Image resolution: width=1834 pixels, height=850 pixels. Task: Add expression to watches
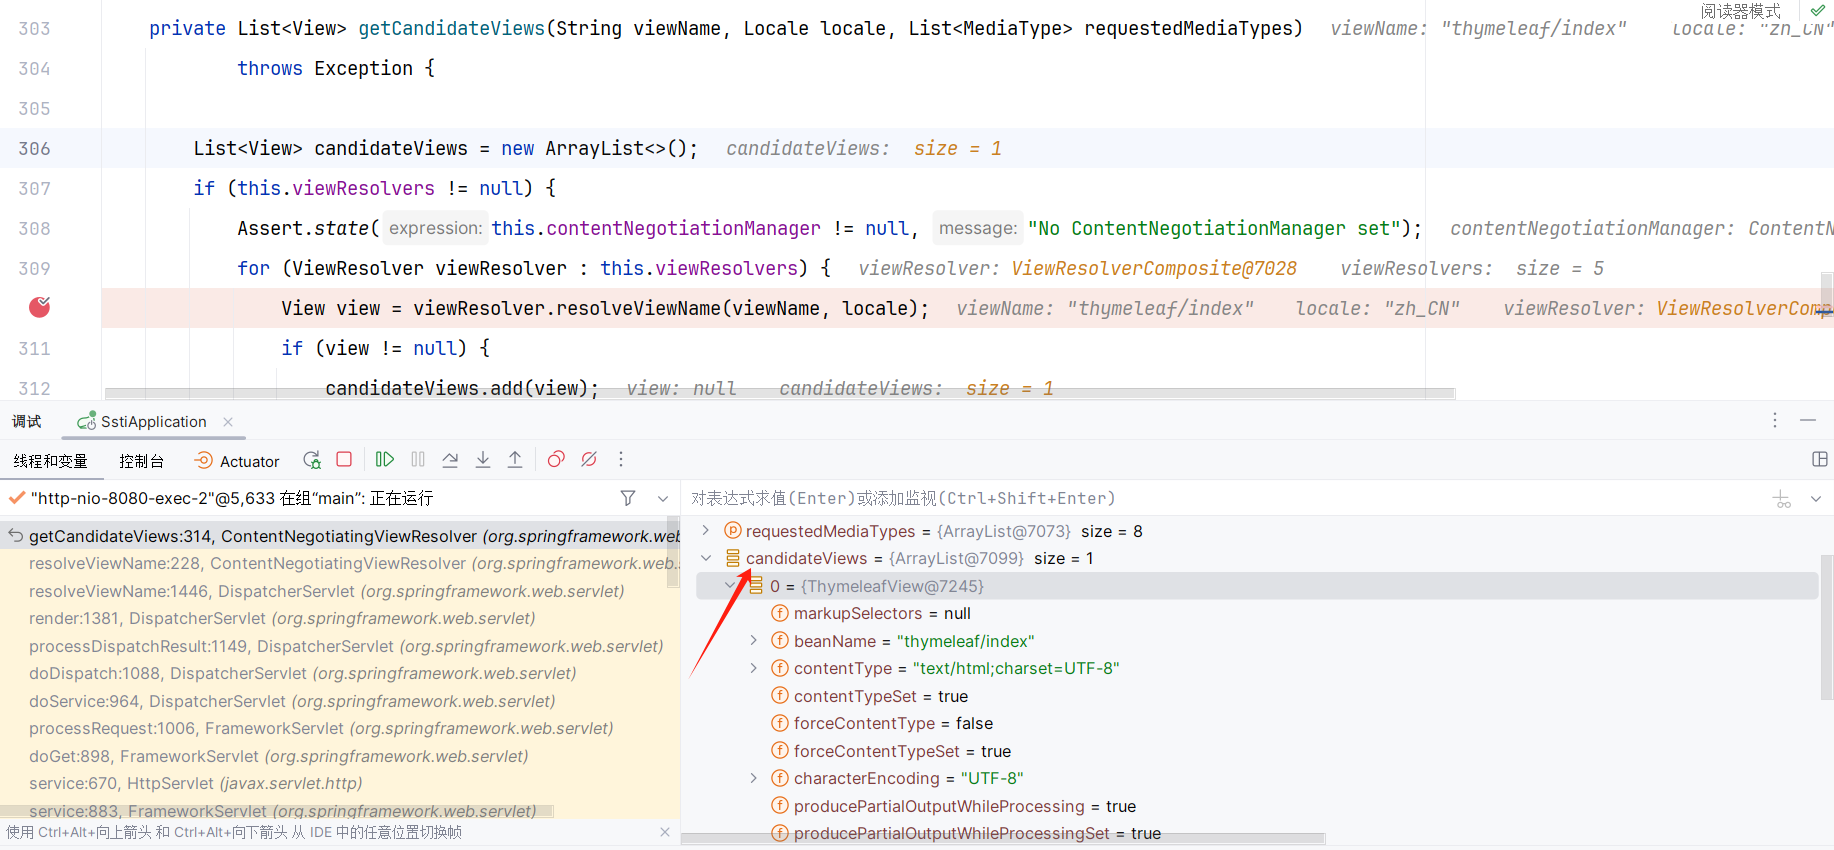(1782, 499)
